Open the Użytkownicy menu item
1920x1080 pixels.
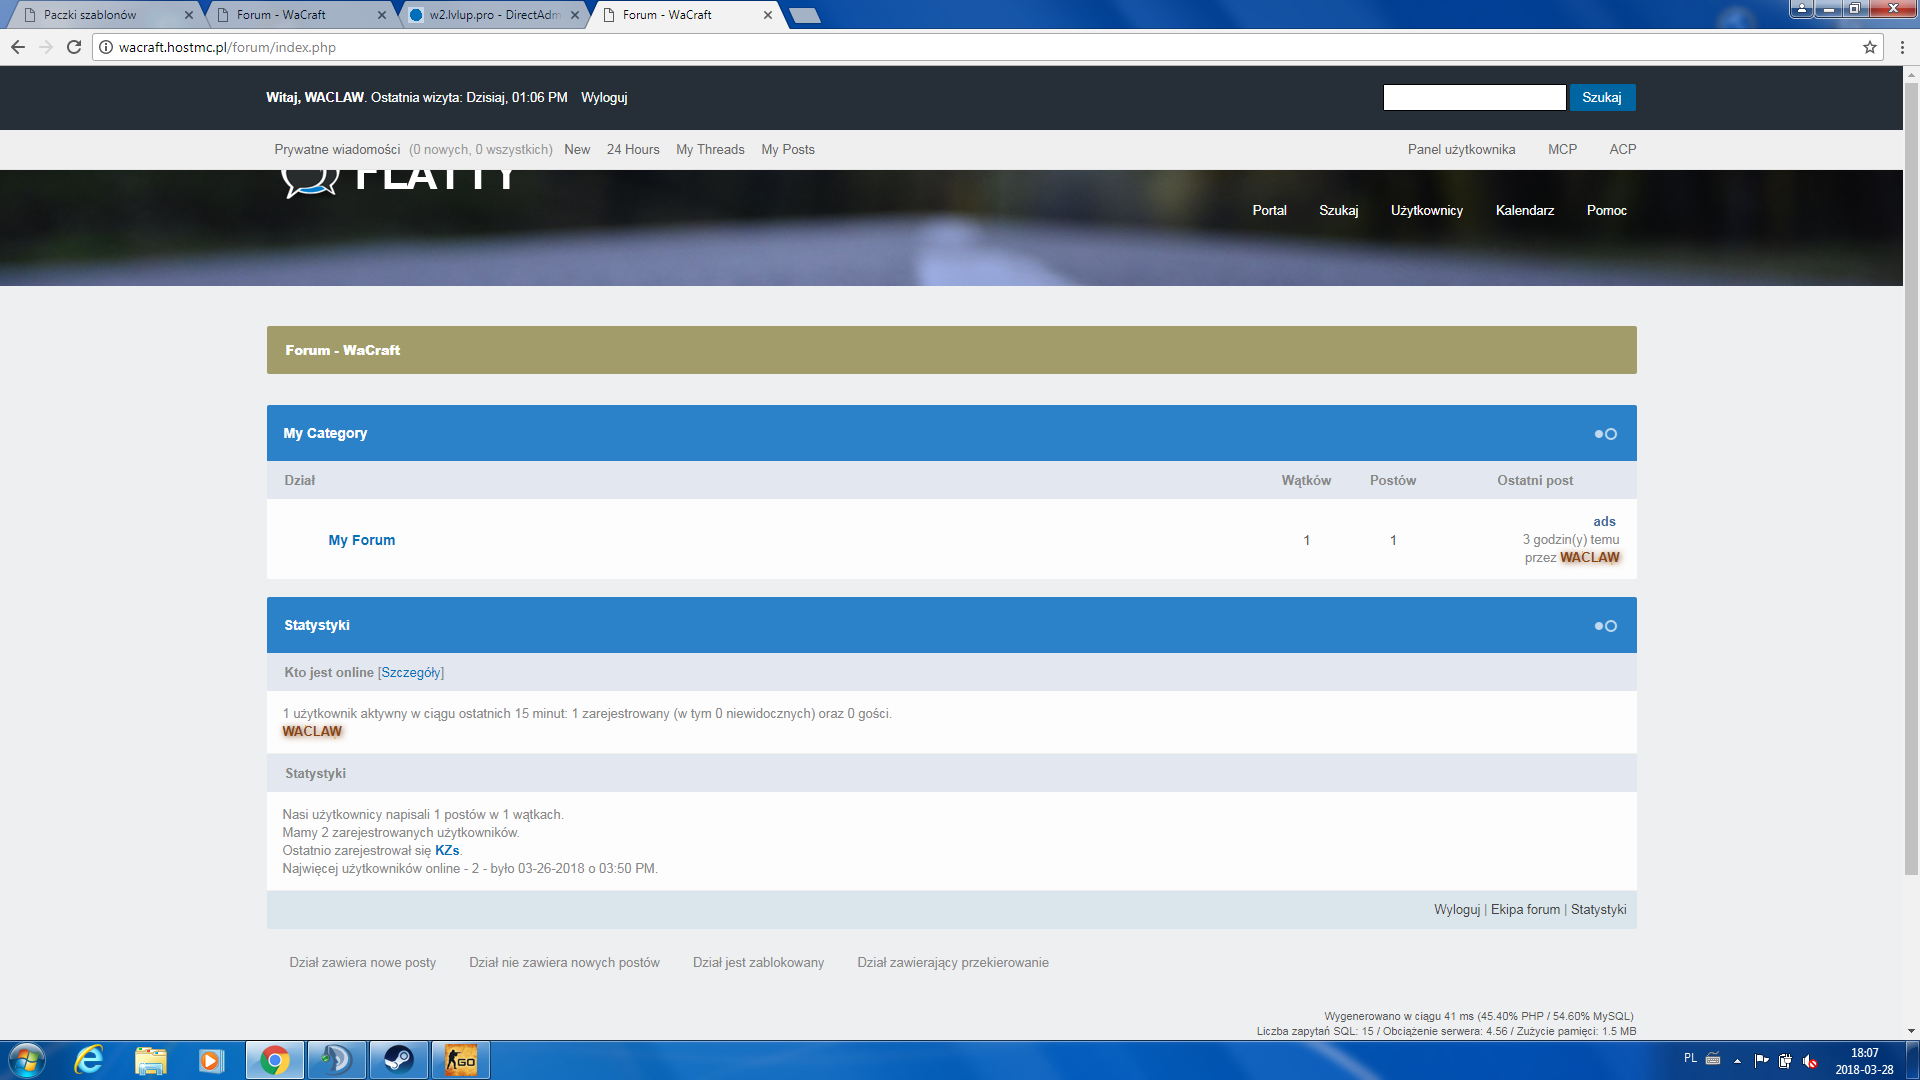pos(1426,210)
